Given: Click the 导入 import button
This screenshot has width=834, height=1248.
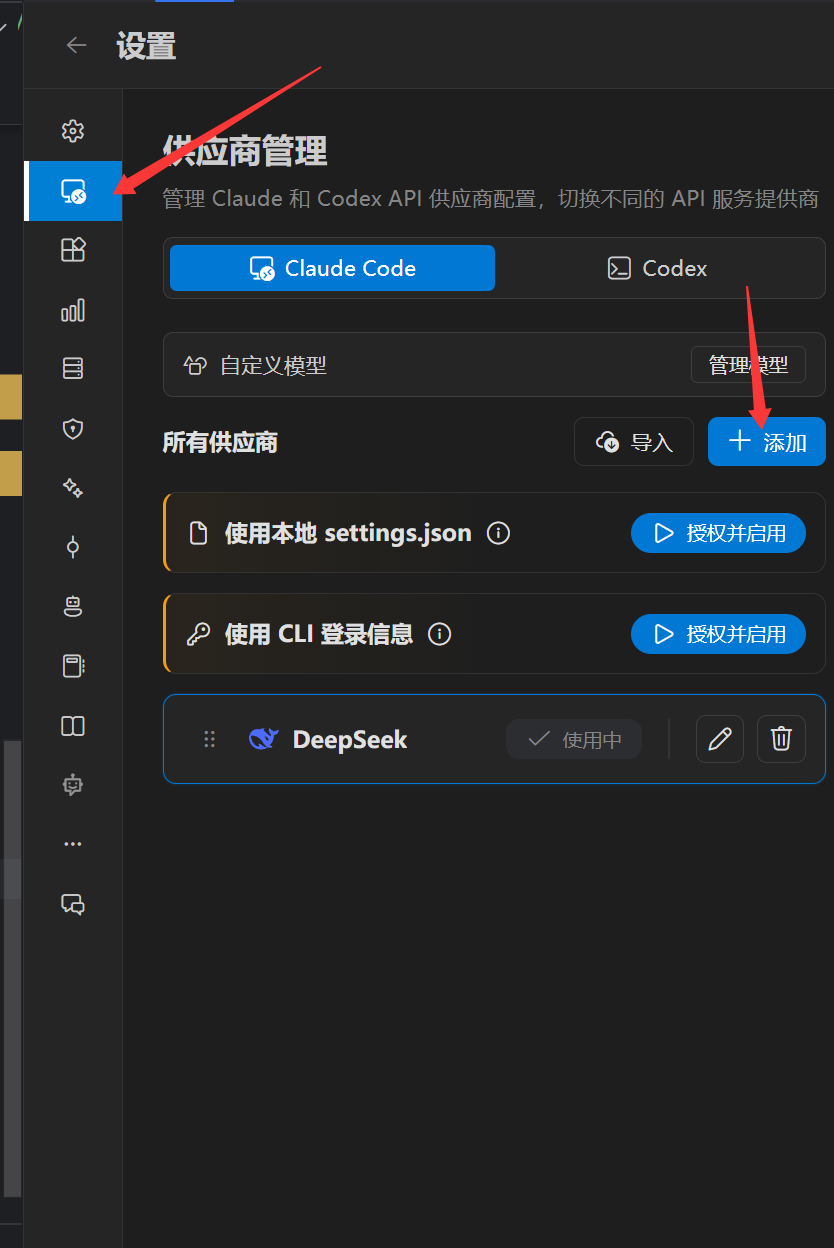Looking at the screenshot, I should point(634,441).
